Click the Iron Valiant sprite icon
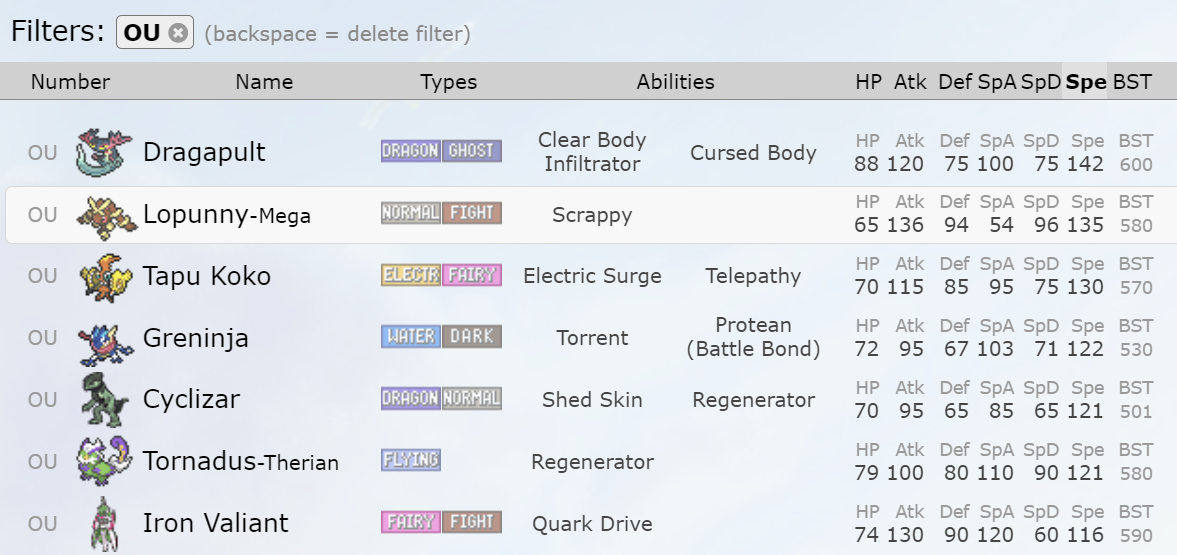 click(x=104, y=524)
